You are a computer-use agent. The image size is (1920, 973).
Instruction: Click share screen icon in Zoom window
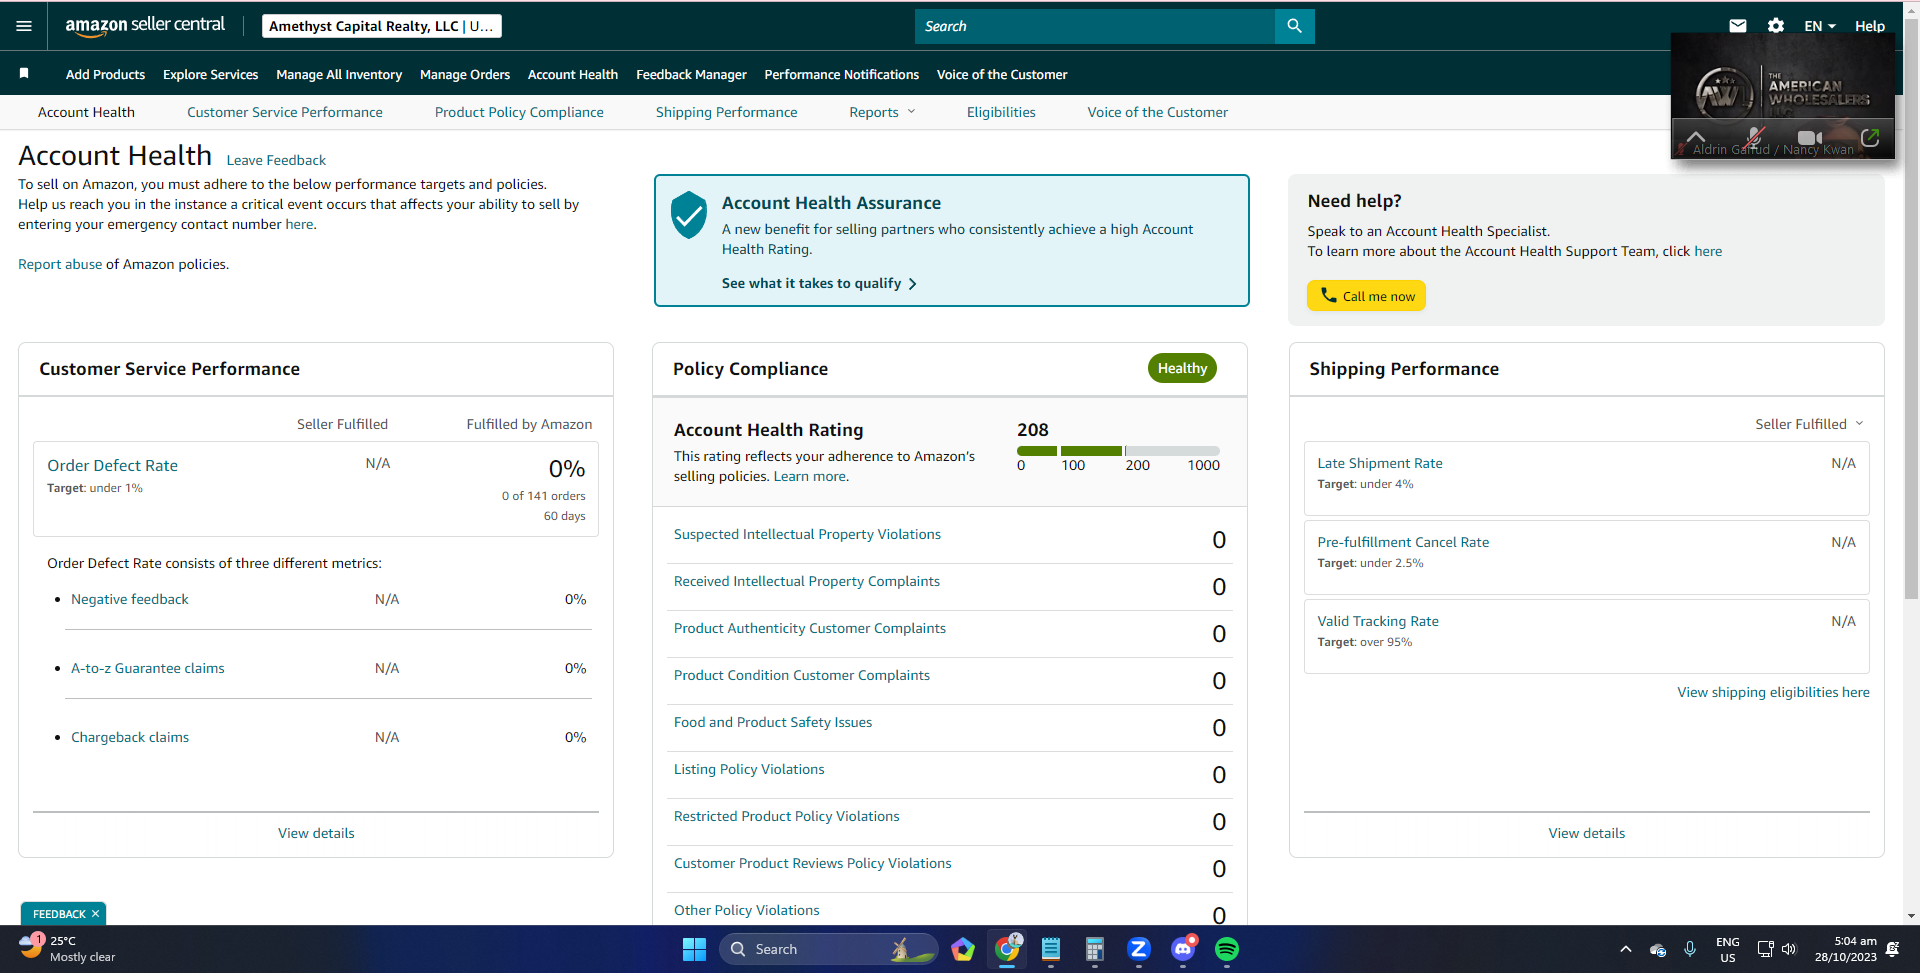[1870, 138]
